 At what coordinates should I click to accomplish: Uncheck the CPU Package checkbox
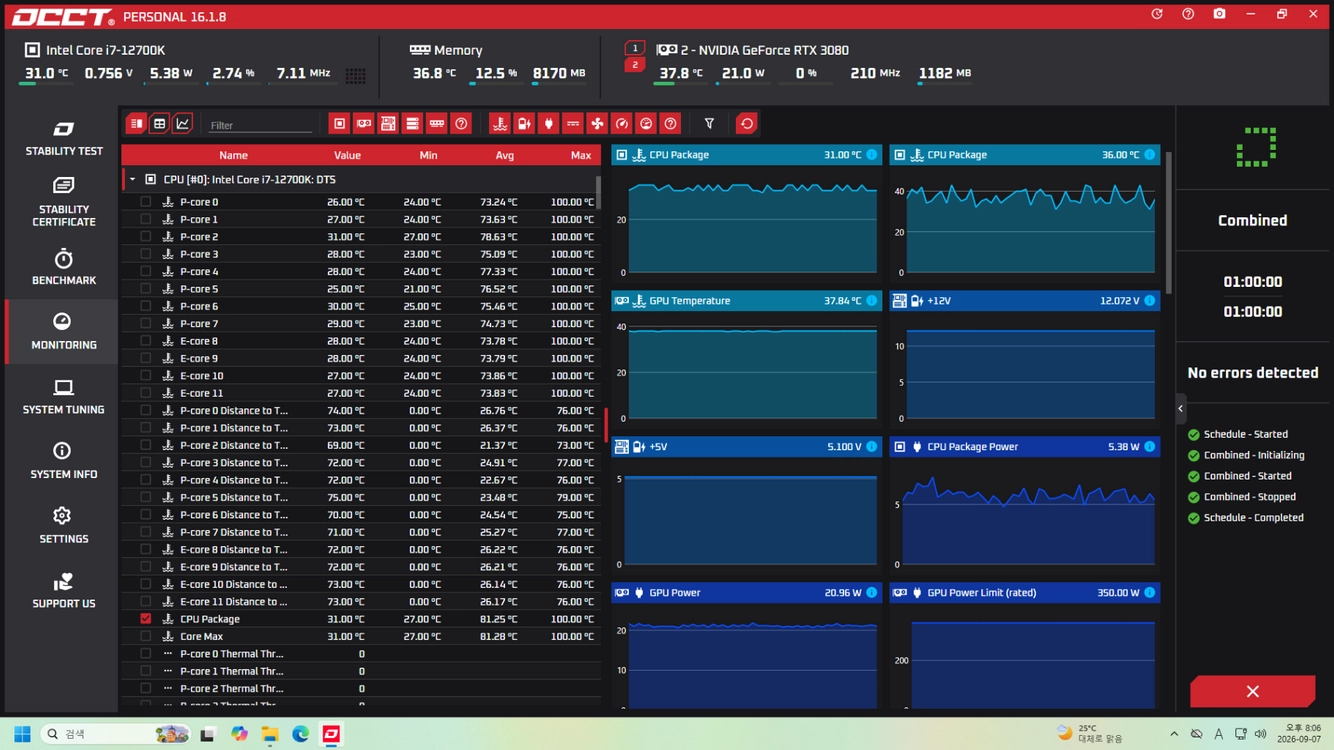coord(146,619)
